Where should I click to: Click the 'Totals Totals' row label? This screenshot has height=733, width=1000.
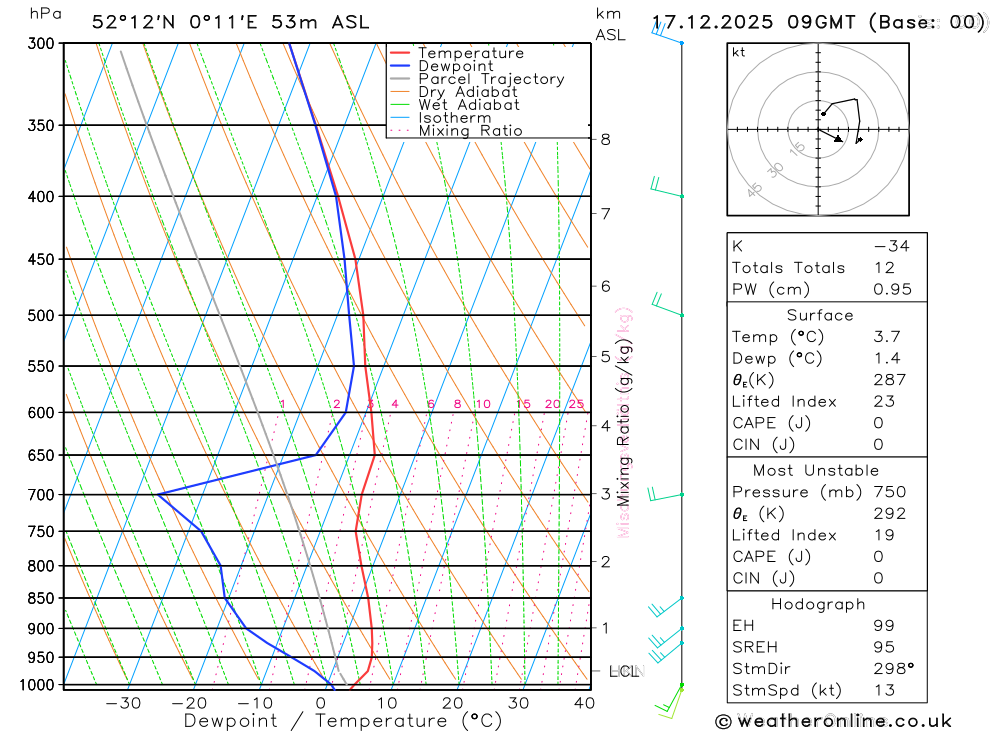(788, 268)
